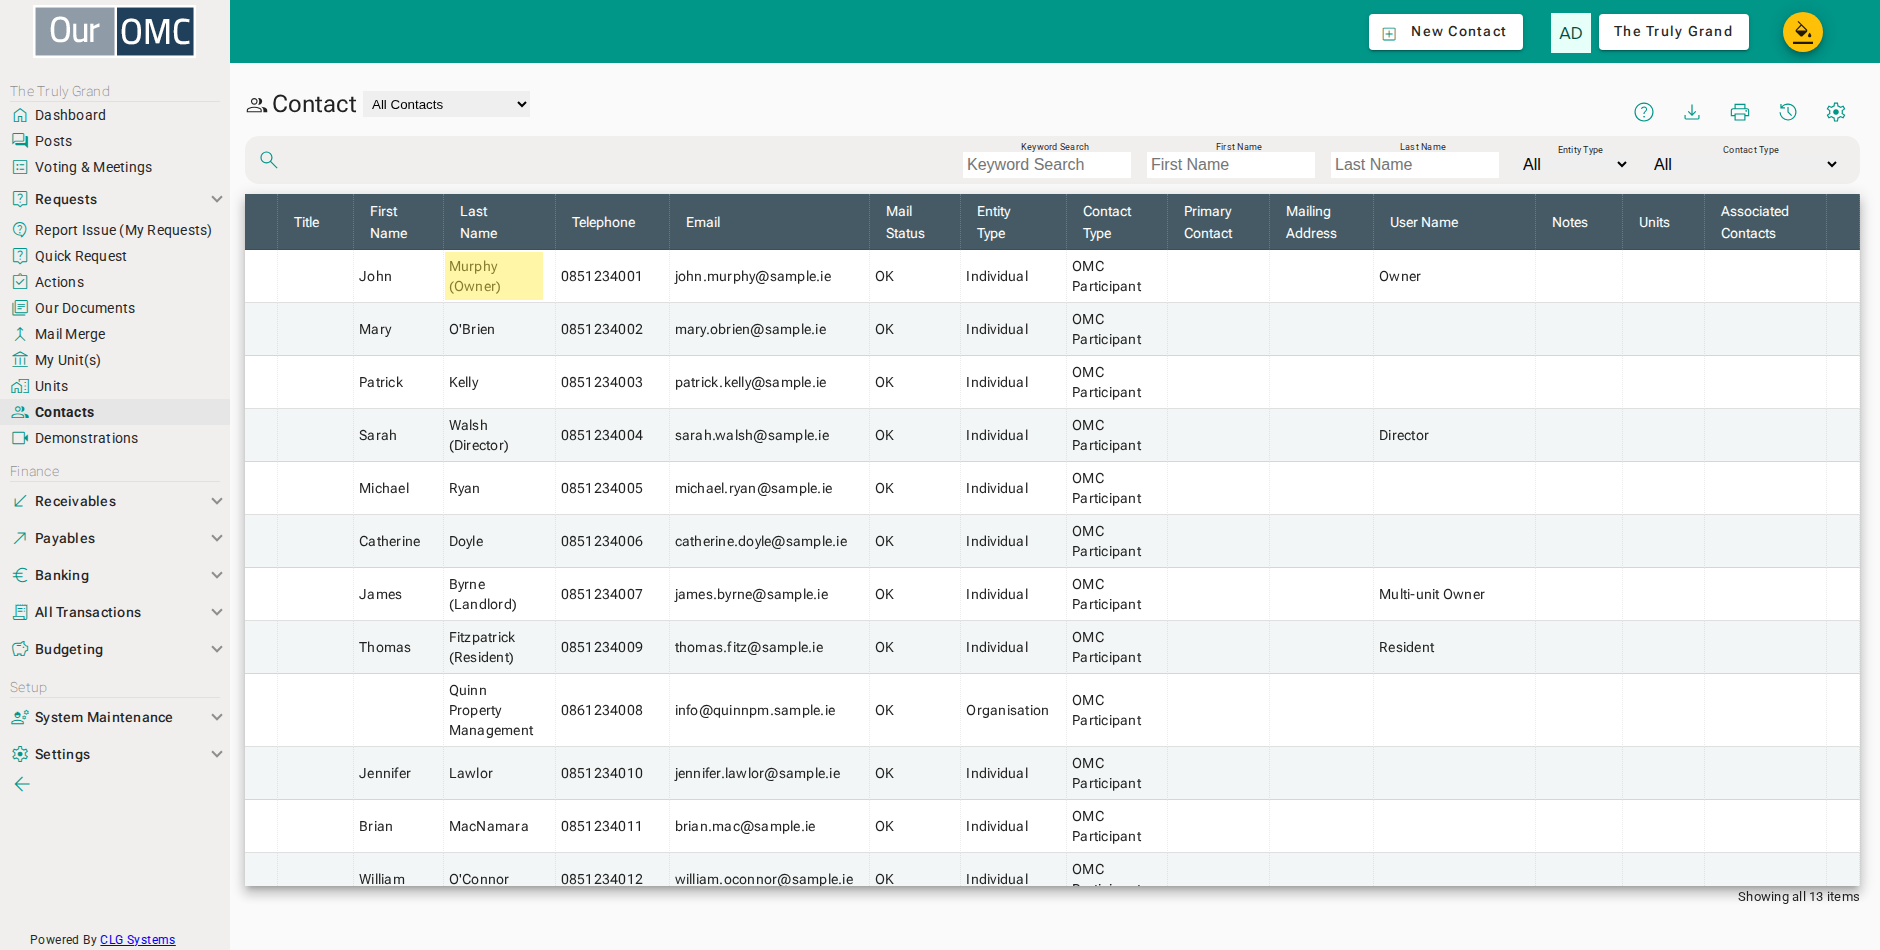Expand the Payables section chevron
The height and width of the screenshot is (950, 1880).
click(x=217, y=538)
